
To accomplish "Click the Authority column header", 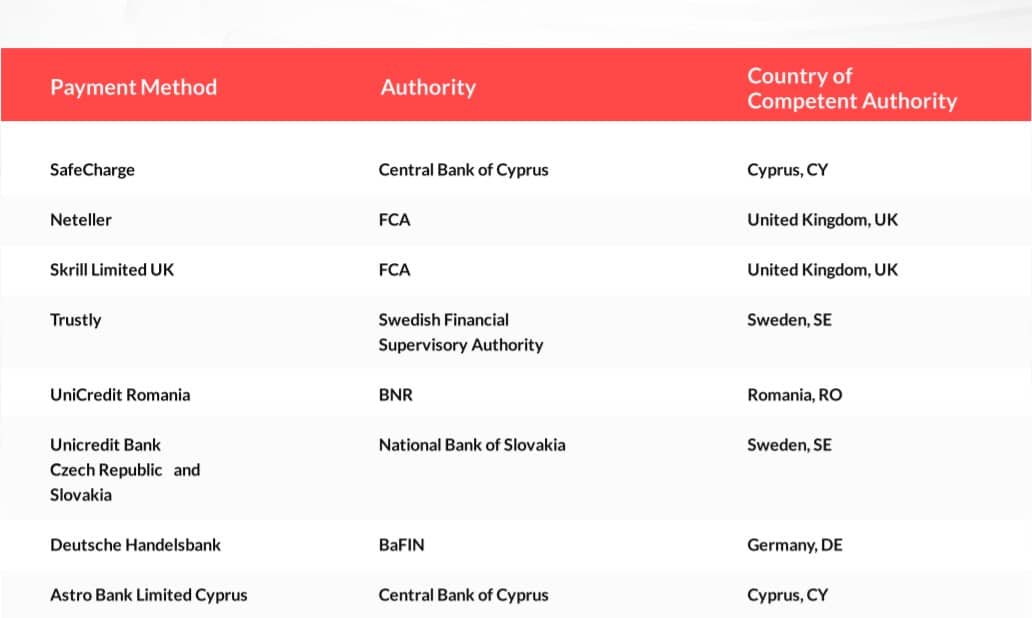I will (428, 87).
